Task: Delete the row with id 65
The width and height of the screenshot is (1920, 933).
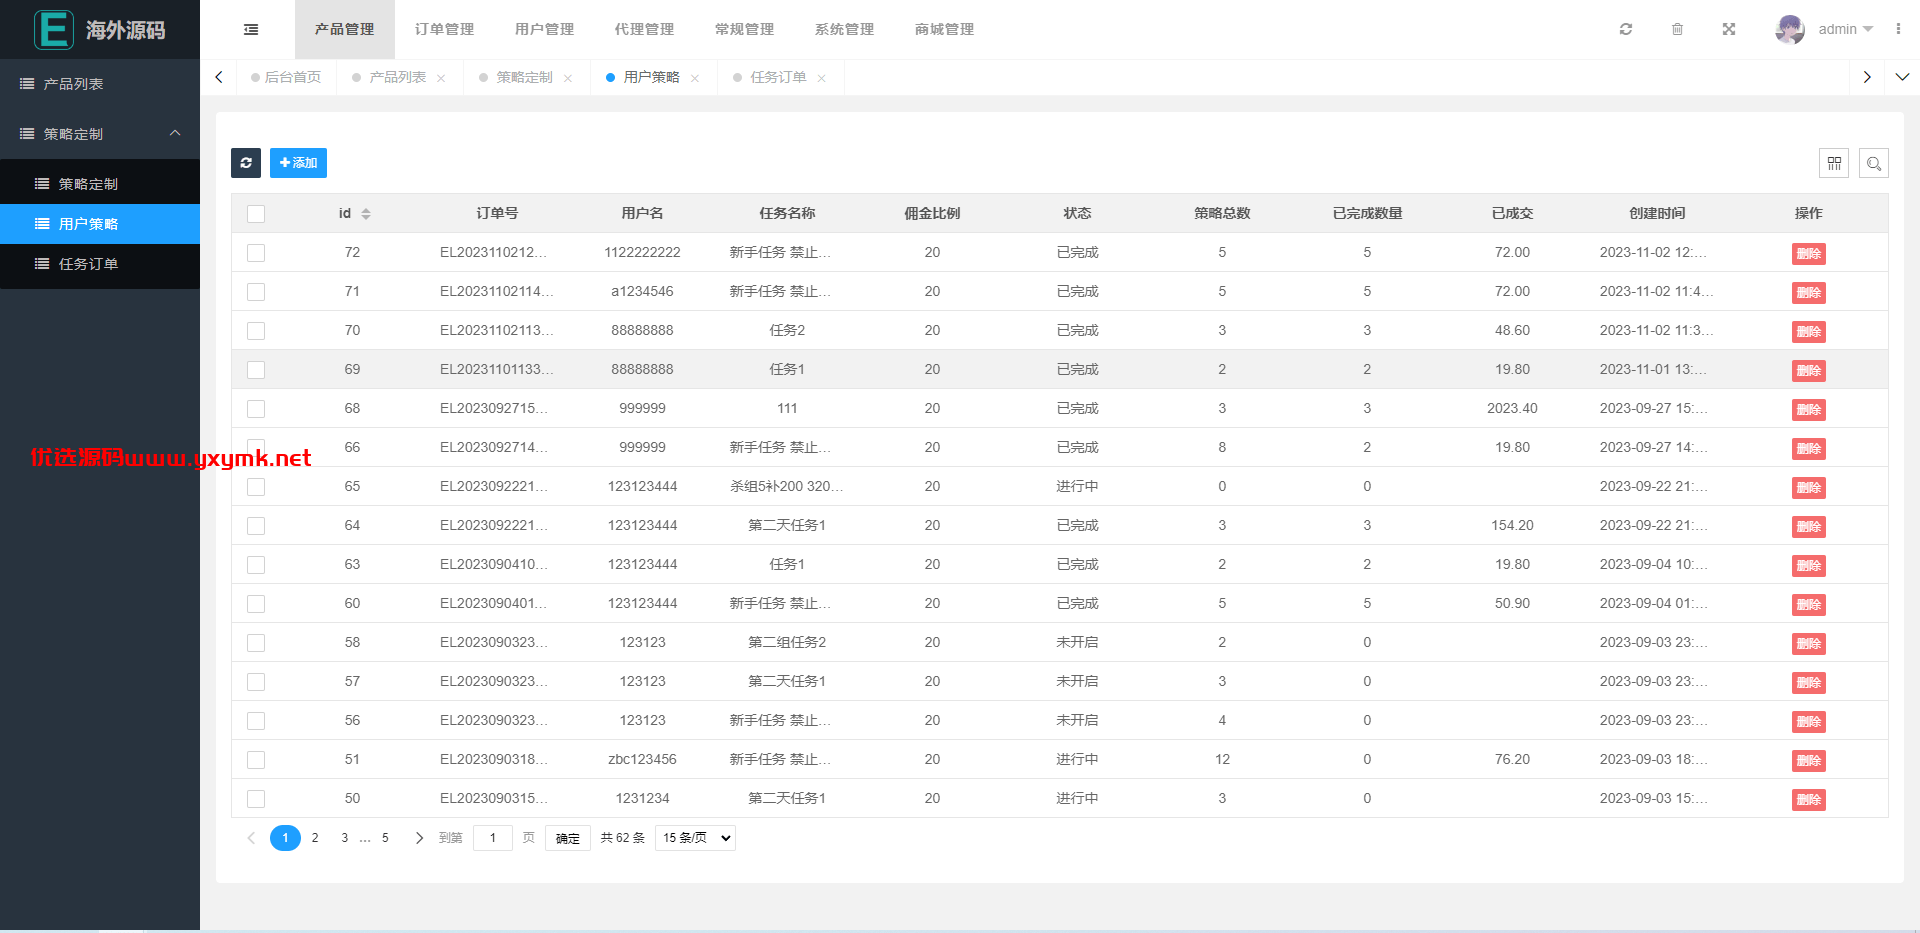Action: 1808,488
